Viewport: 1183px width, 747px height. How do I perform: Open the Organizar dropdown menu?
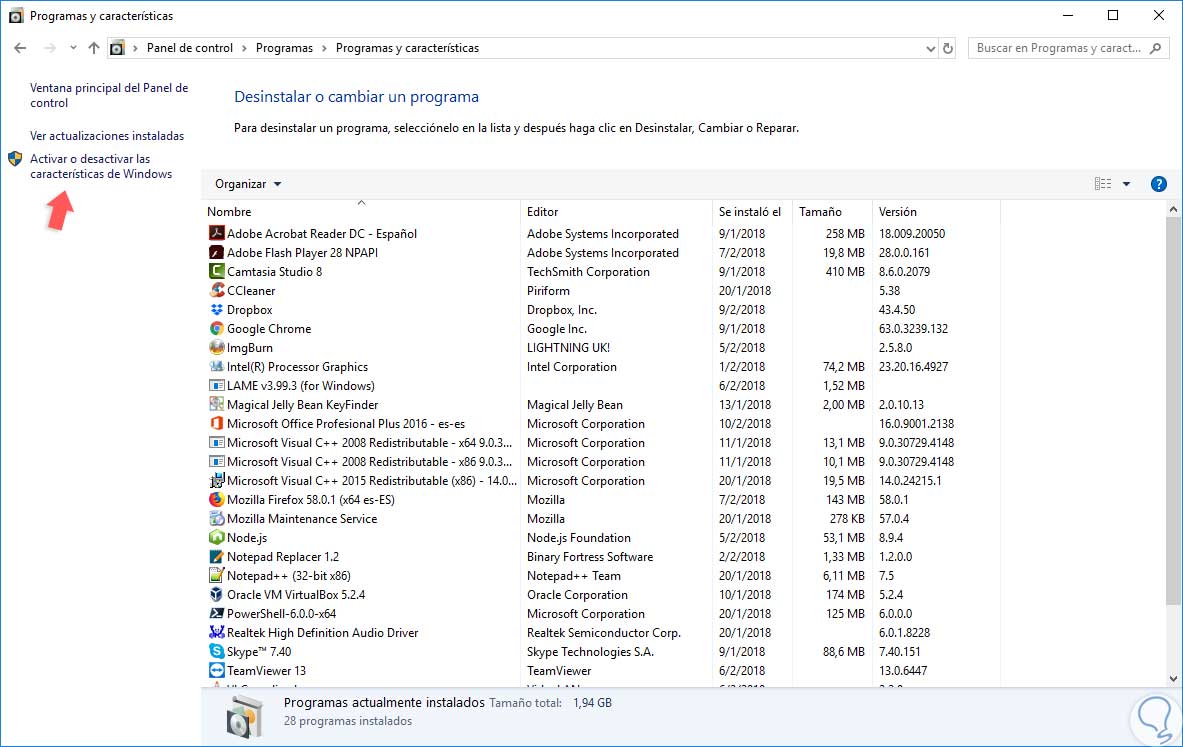[247, 184]
